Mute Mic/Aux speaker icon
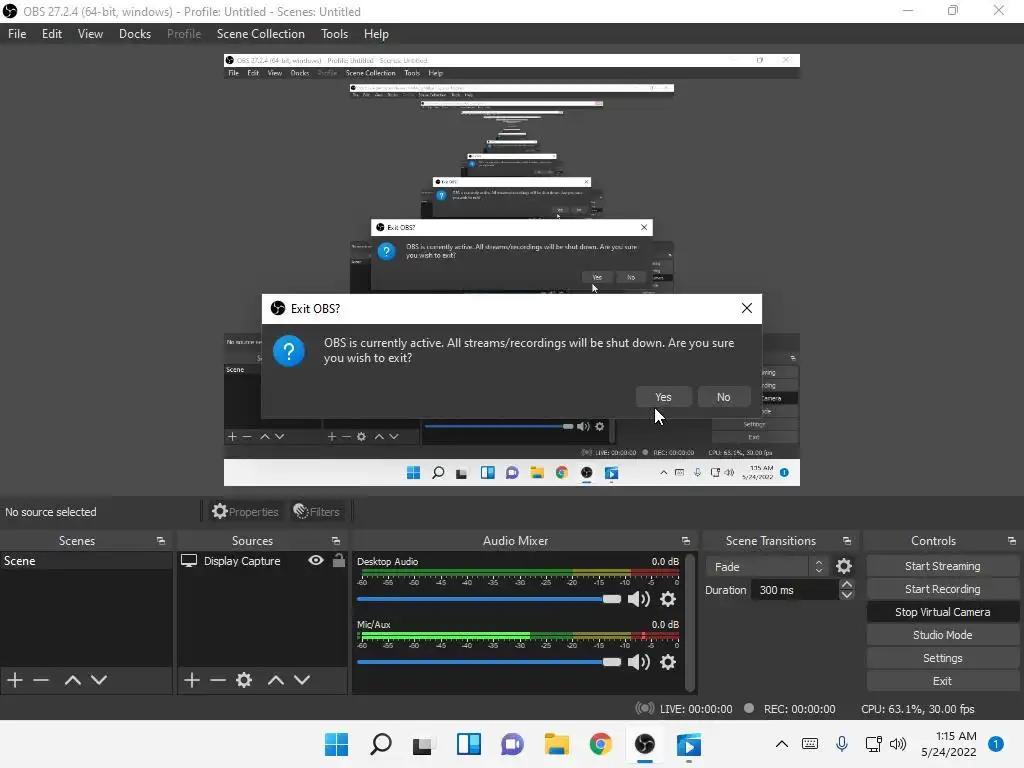This screenshot has height=768, width=1024. (x=638, y=662)
